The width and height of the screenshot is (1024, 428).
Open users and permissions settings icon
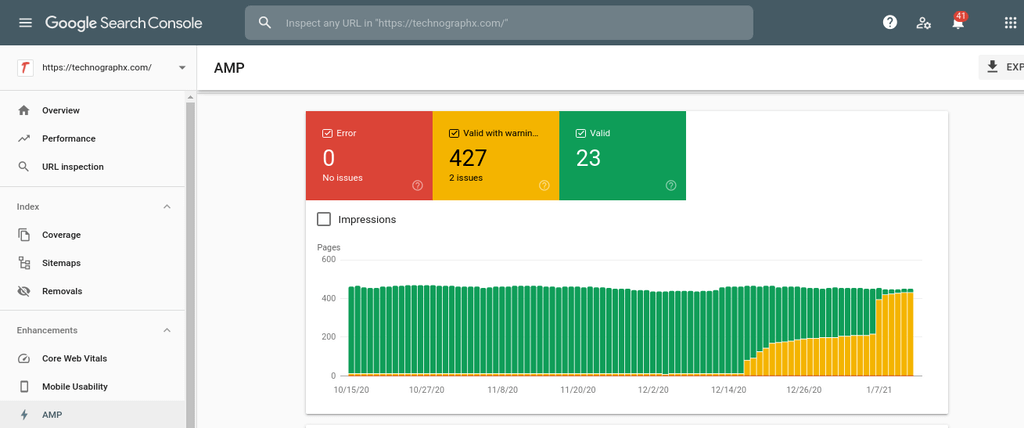[x=923, y=23]
